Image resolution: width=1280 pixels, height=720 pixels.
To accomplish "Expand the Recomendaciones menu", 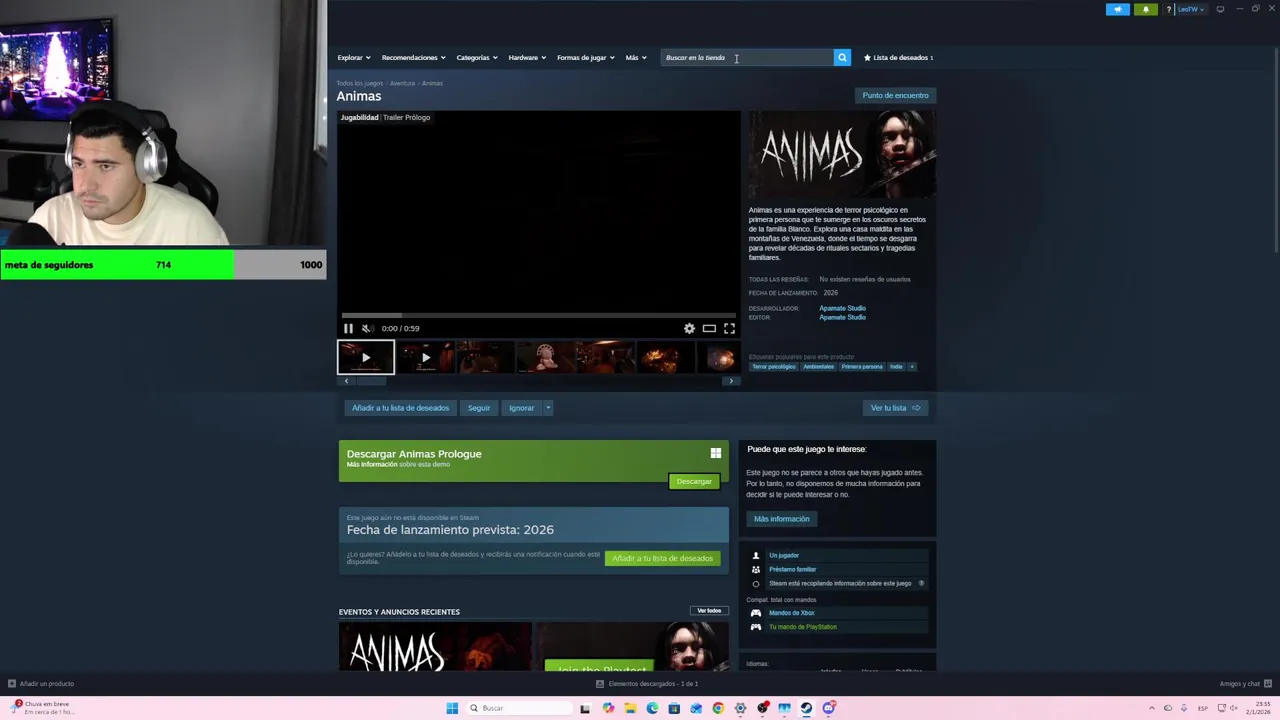I will 413,57.
